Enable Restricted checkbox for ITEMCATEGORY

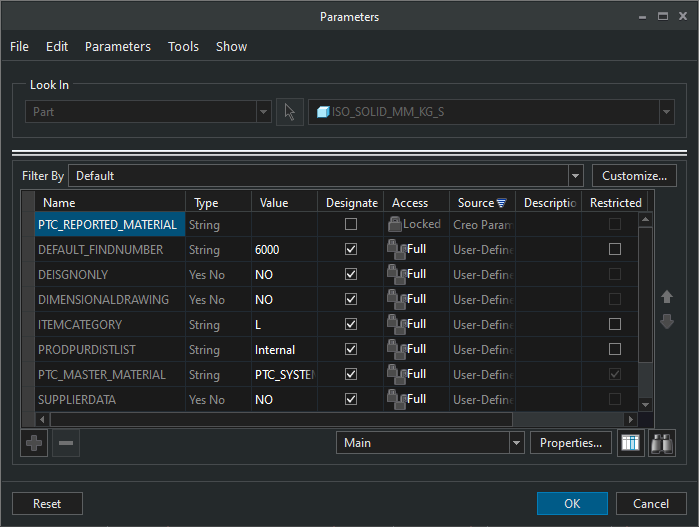[x=615, y=325]
